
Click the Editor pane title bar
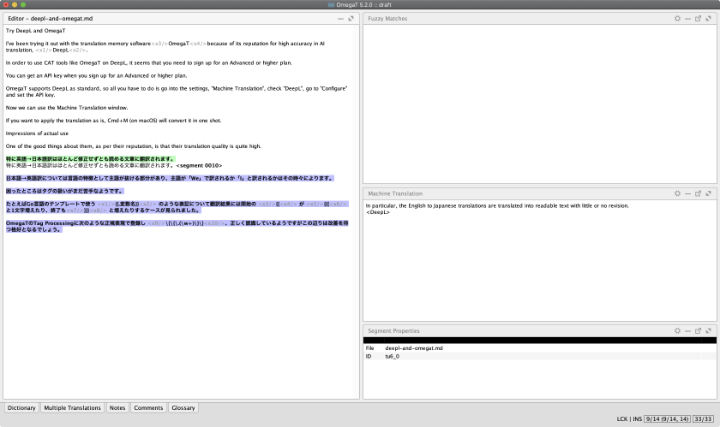[x=181, y=19]
